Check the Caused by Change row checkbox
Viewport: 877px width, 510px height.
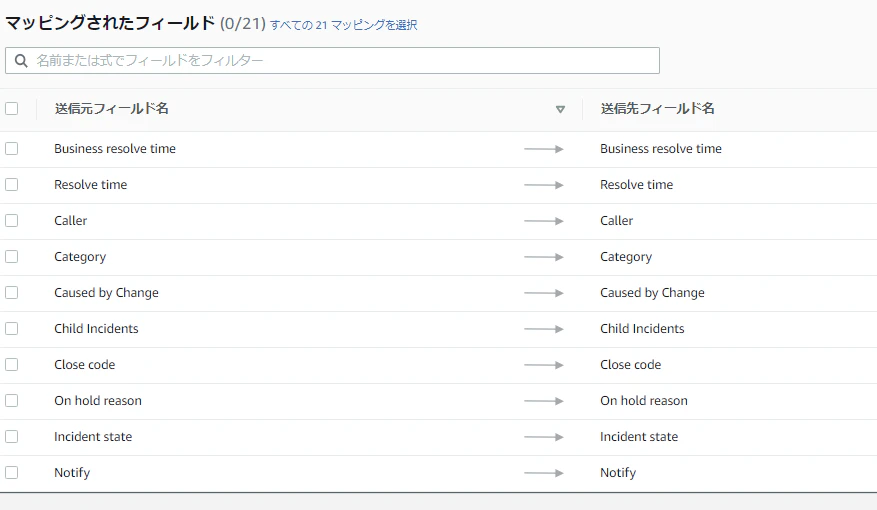tap(11, 292)
